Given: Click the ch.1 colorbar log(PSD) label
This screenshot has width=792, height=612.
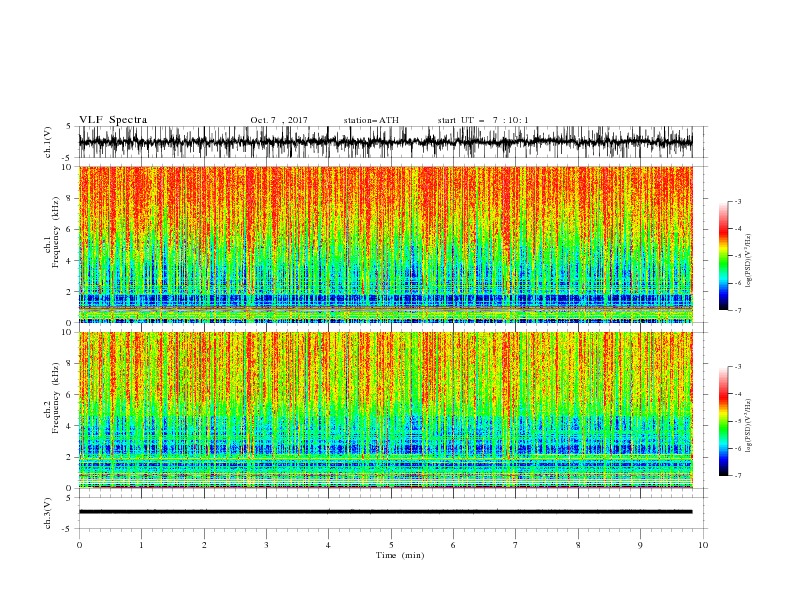Looking at the screenshot, I should point(749,261).
